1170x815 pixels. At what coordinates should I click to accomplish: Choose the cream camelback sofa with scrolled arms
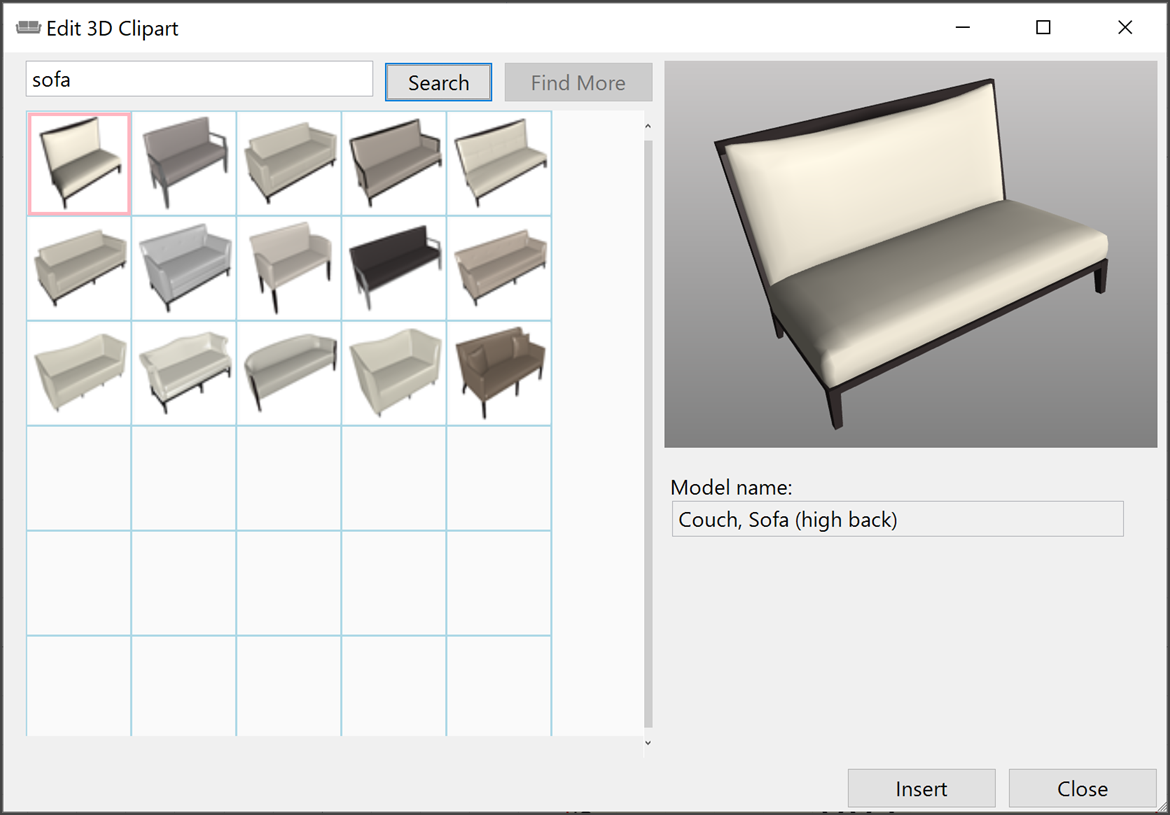point(184,373)
